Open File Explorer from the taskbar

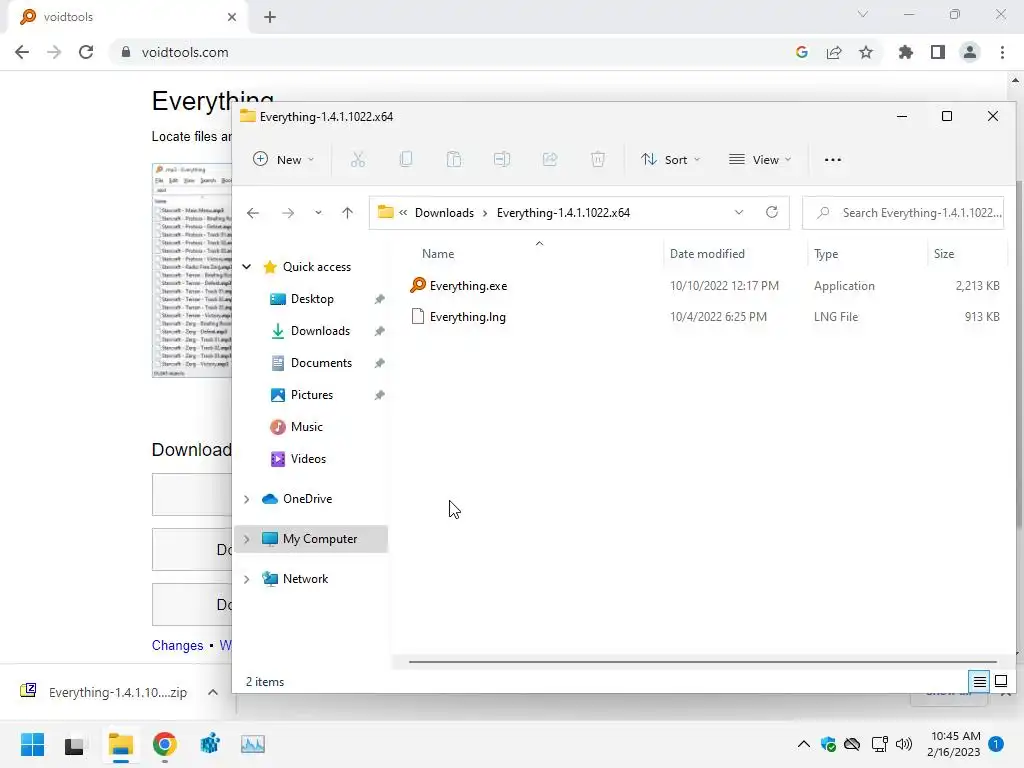[x=121, y=744]
